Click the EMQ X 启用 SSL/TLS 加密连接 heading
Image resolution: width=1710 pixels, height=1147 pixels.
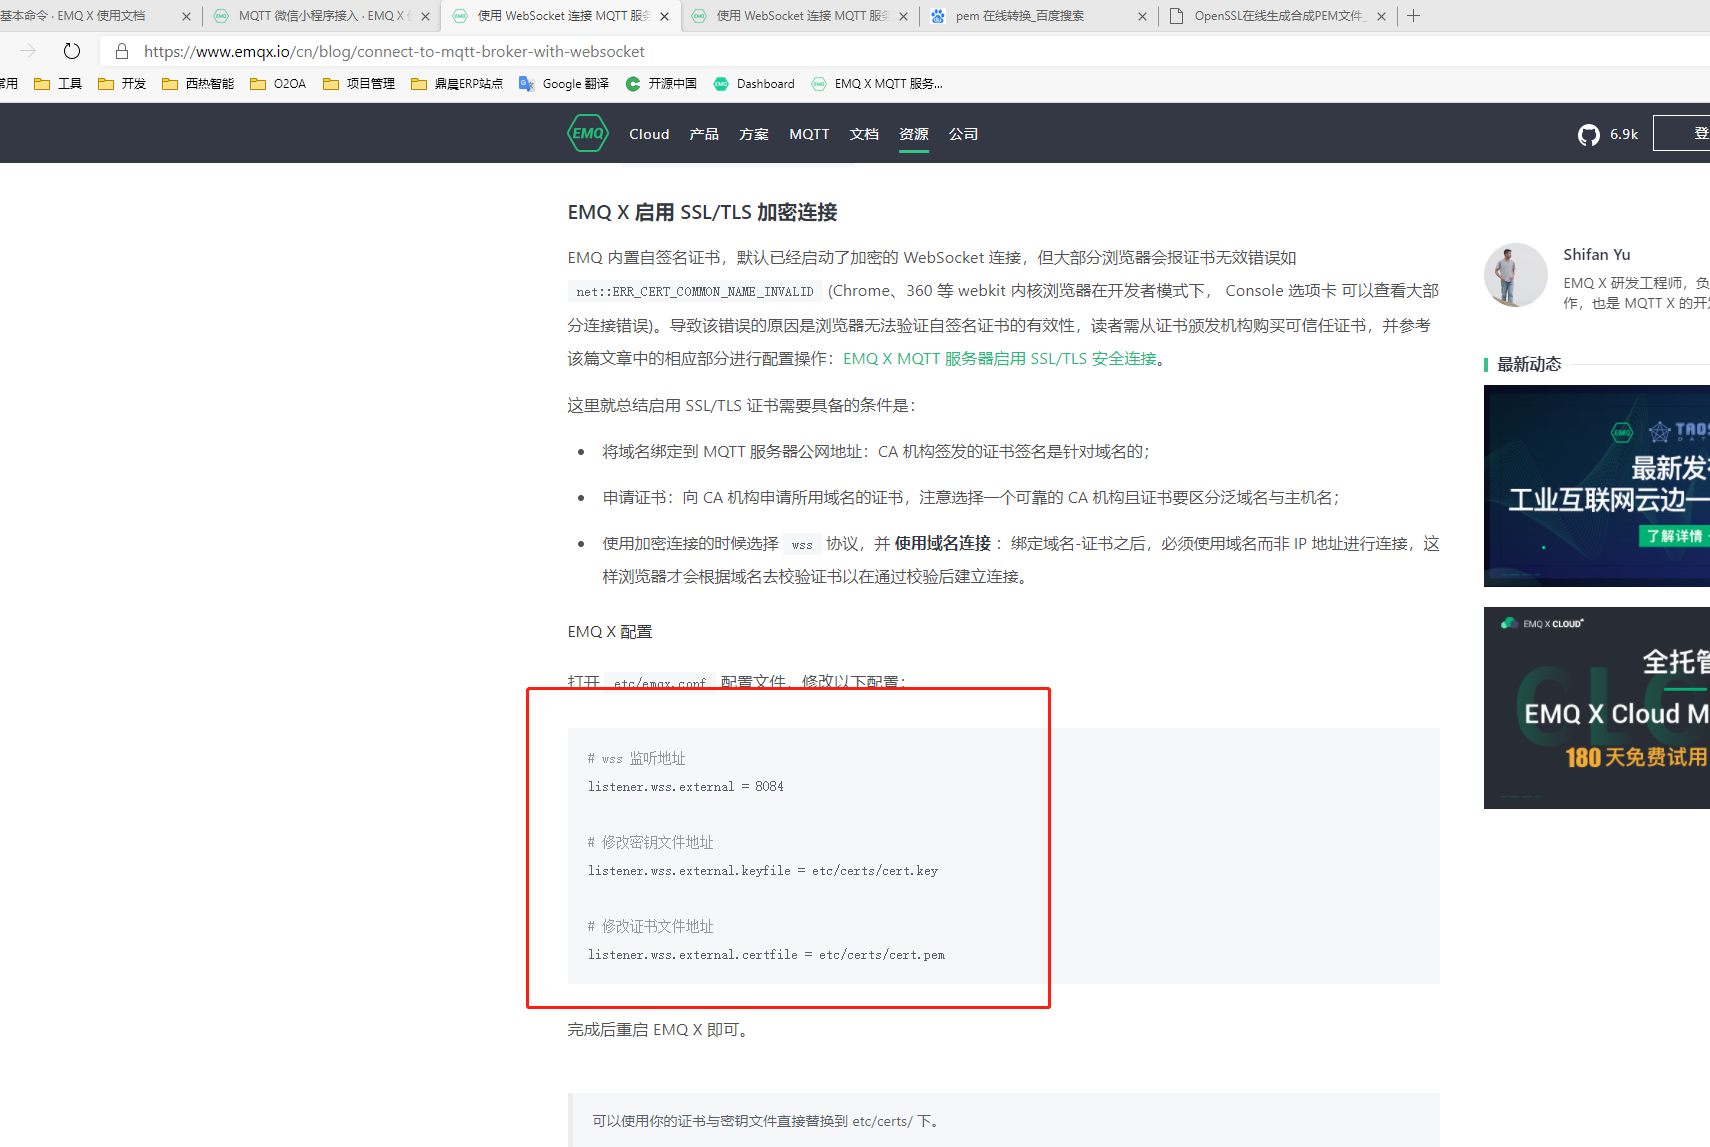tap(702, 212)
